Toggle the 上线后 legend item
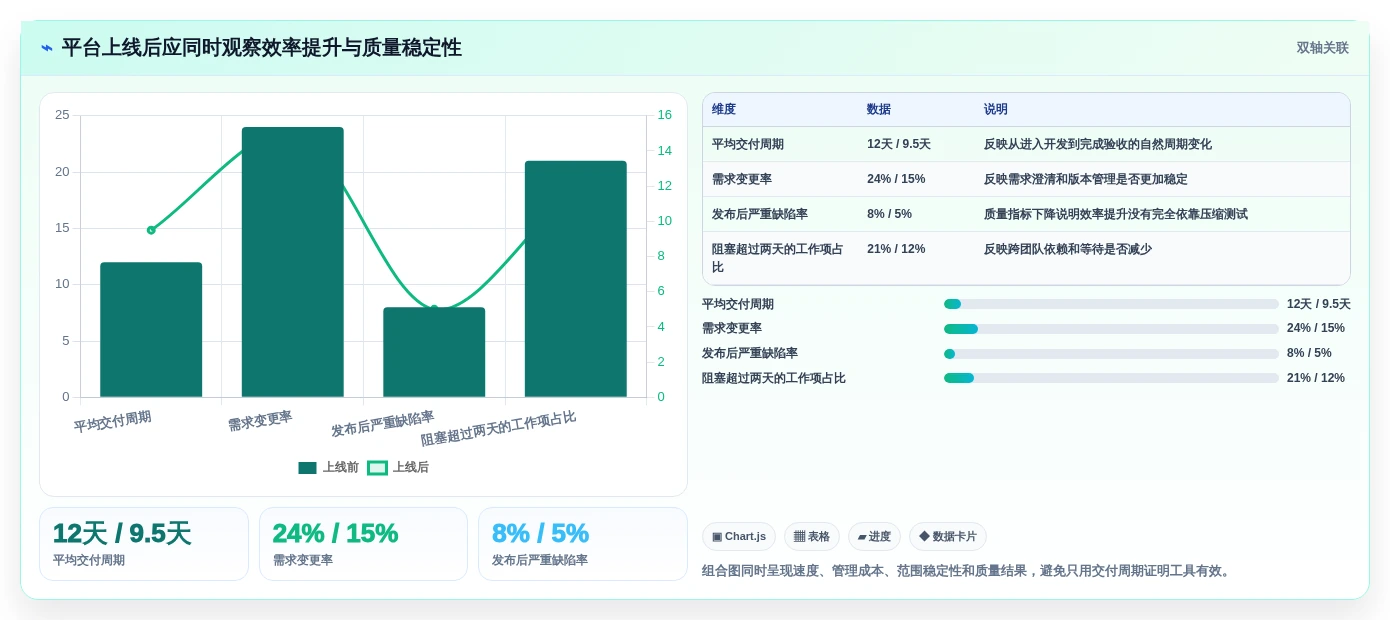Image resolution: width=1390 pixels, height=620 pixels. 398,467
